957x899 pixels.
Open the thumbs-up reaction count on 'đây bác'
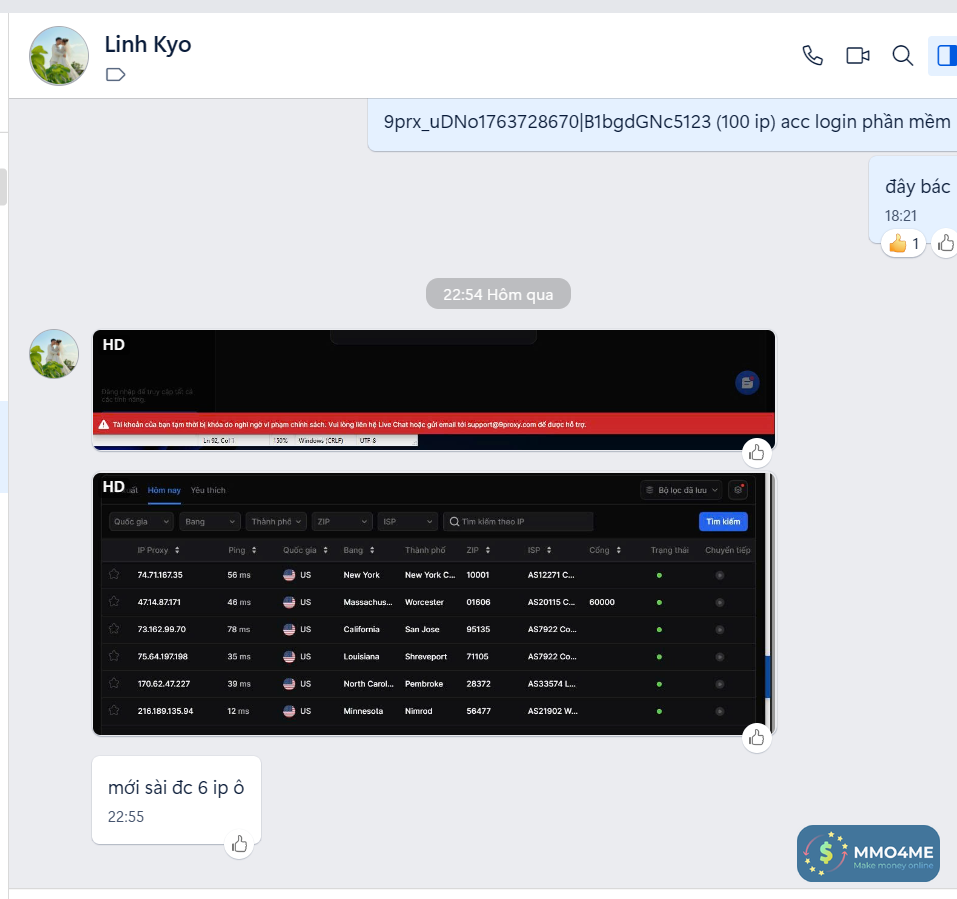pyautogui.click(x=904, y=244)
